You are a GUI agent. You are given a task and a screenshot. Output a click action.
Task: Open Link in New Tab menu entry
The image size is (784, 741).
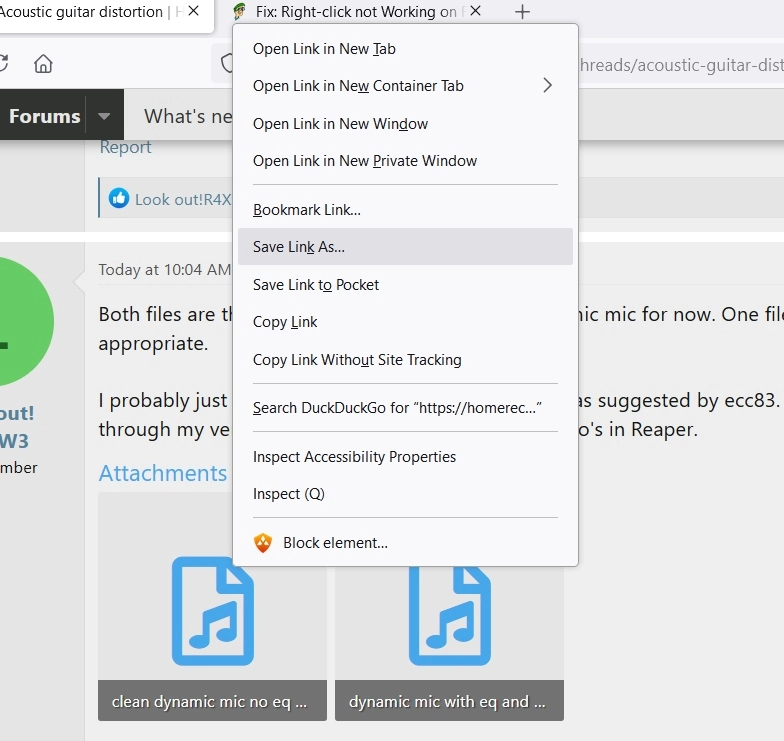pyautogui.click(x=405, y=49)
